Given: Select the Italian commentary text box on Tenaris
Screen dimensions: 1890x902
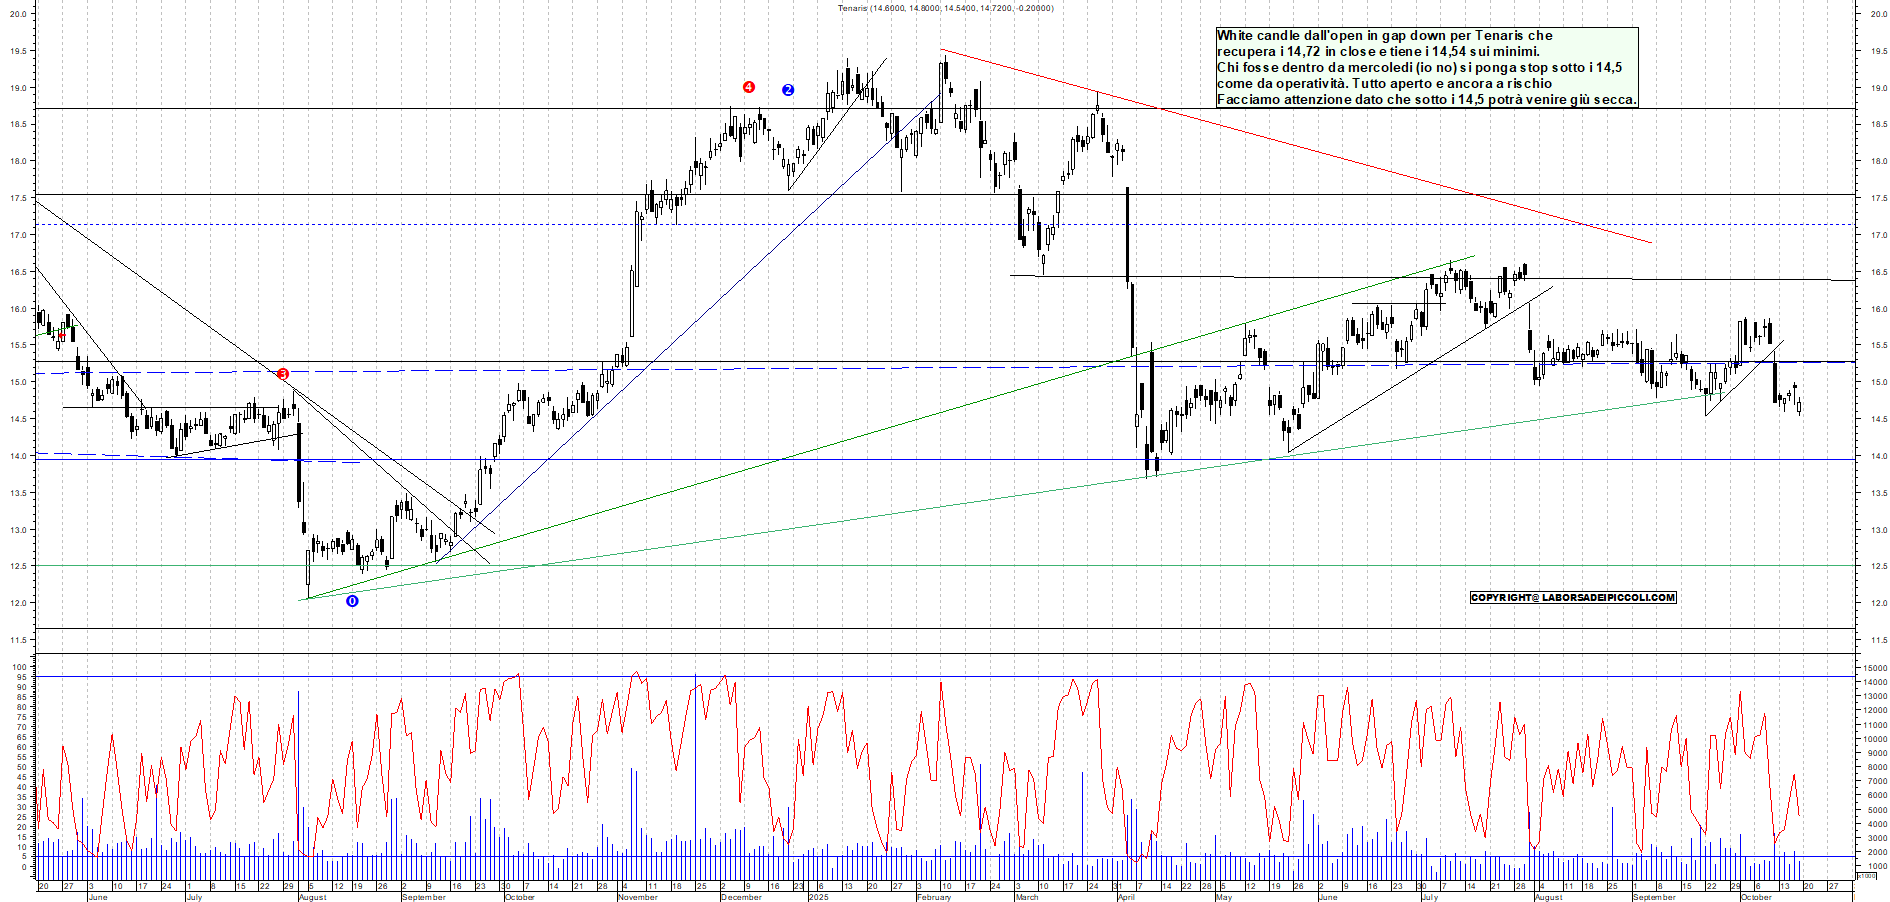Looking at the screenshot, I should (x=1426, y=68).
